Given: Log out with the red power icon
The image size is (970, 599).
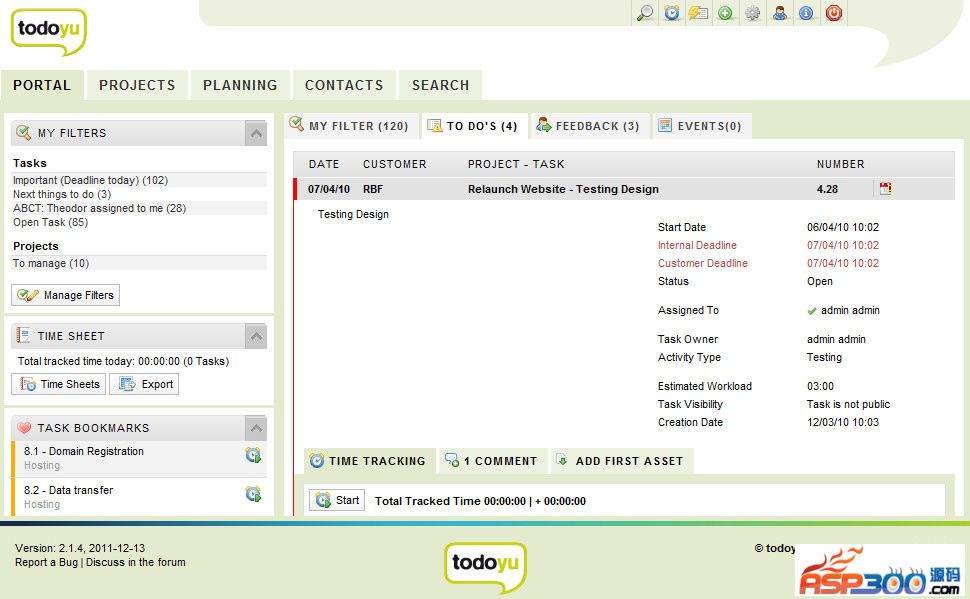Looking at the screenshot, I should coord(834,13).
